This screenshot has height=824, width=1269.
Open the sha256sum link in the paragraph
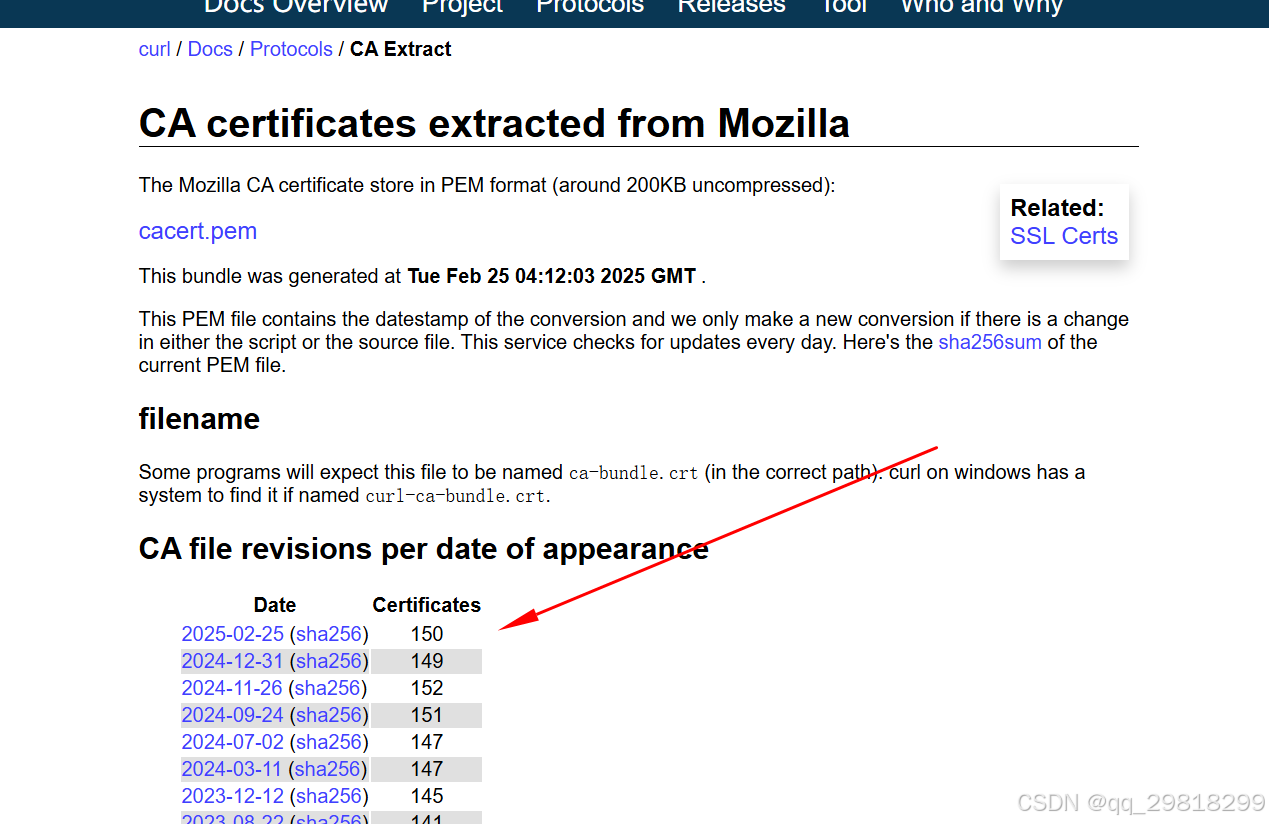click(990, 342)
